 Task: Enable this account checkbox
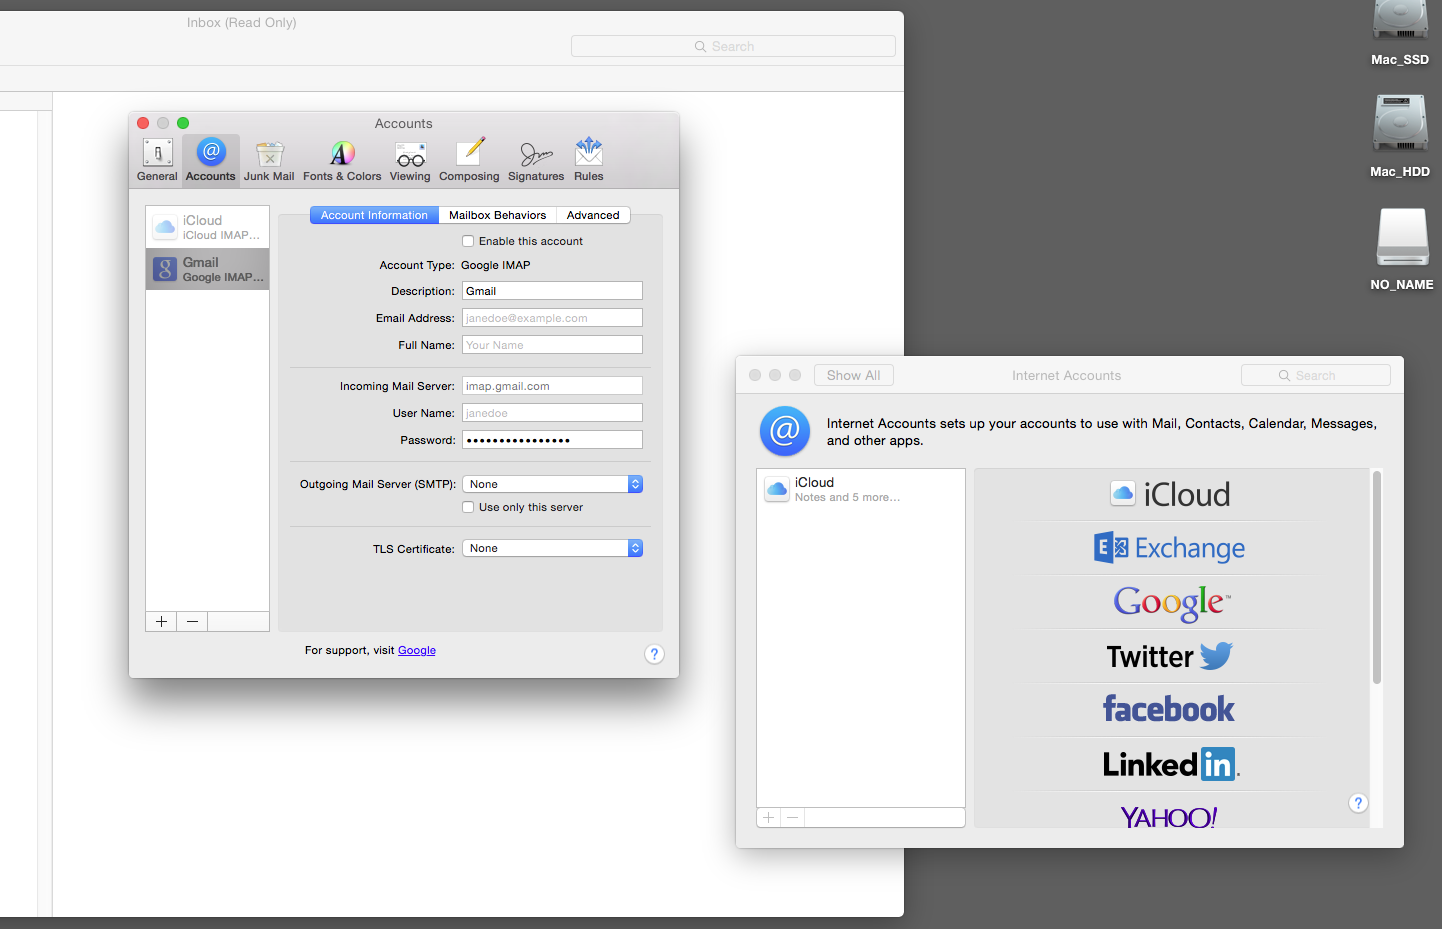(x=468, y=241)
